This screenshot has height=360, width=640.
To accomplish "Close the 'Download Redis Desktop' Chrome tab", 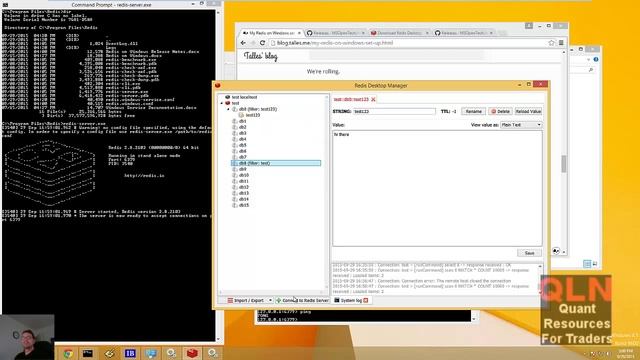I will click(x=427, y=33).
